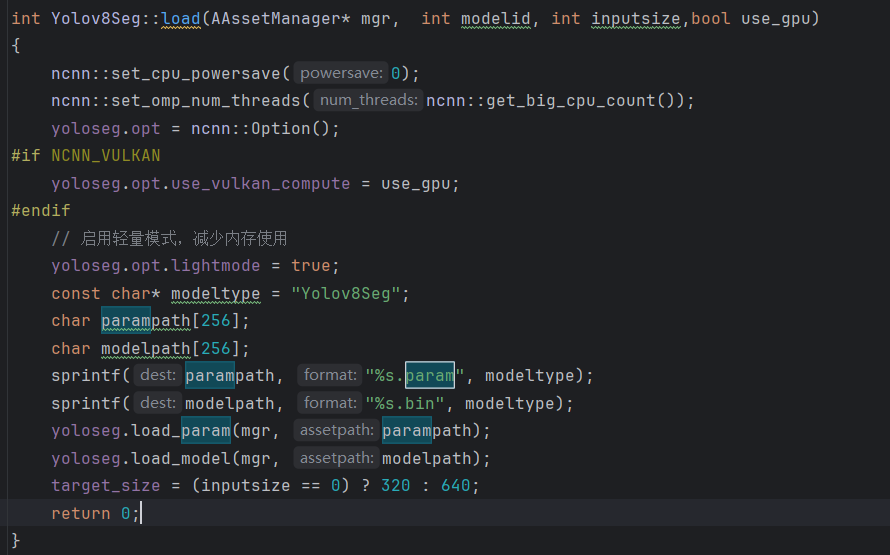Click yoloseg in the yoloseg.opt = ncnn::Option() line
Screen dimensions: 890x555
click(86, 129)
